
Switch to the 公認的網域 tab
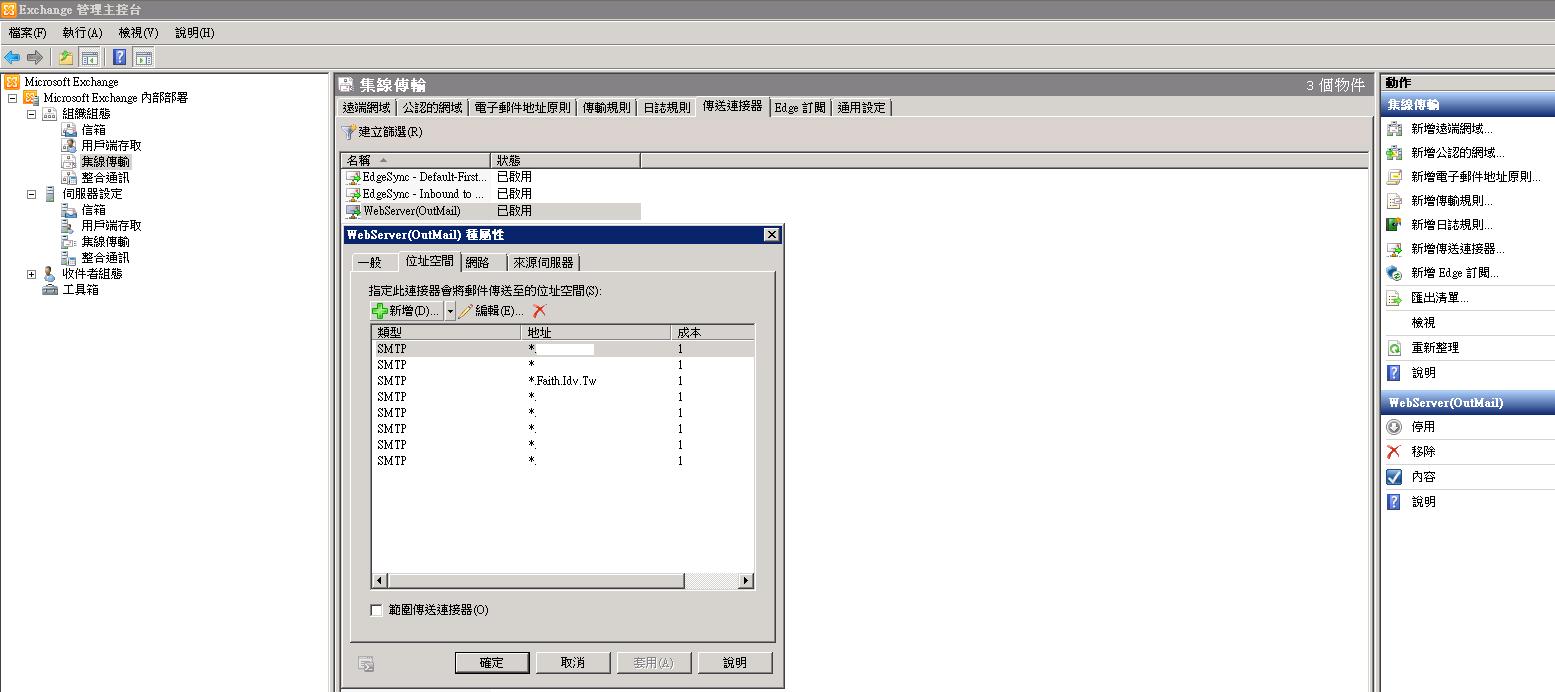click(x=432, y=107)
